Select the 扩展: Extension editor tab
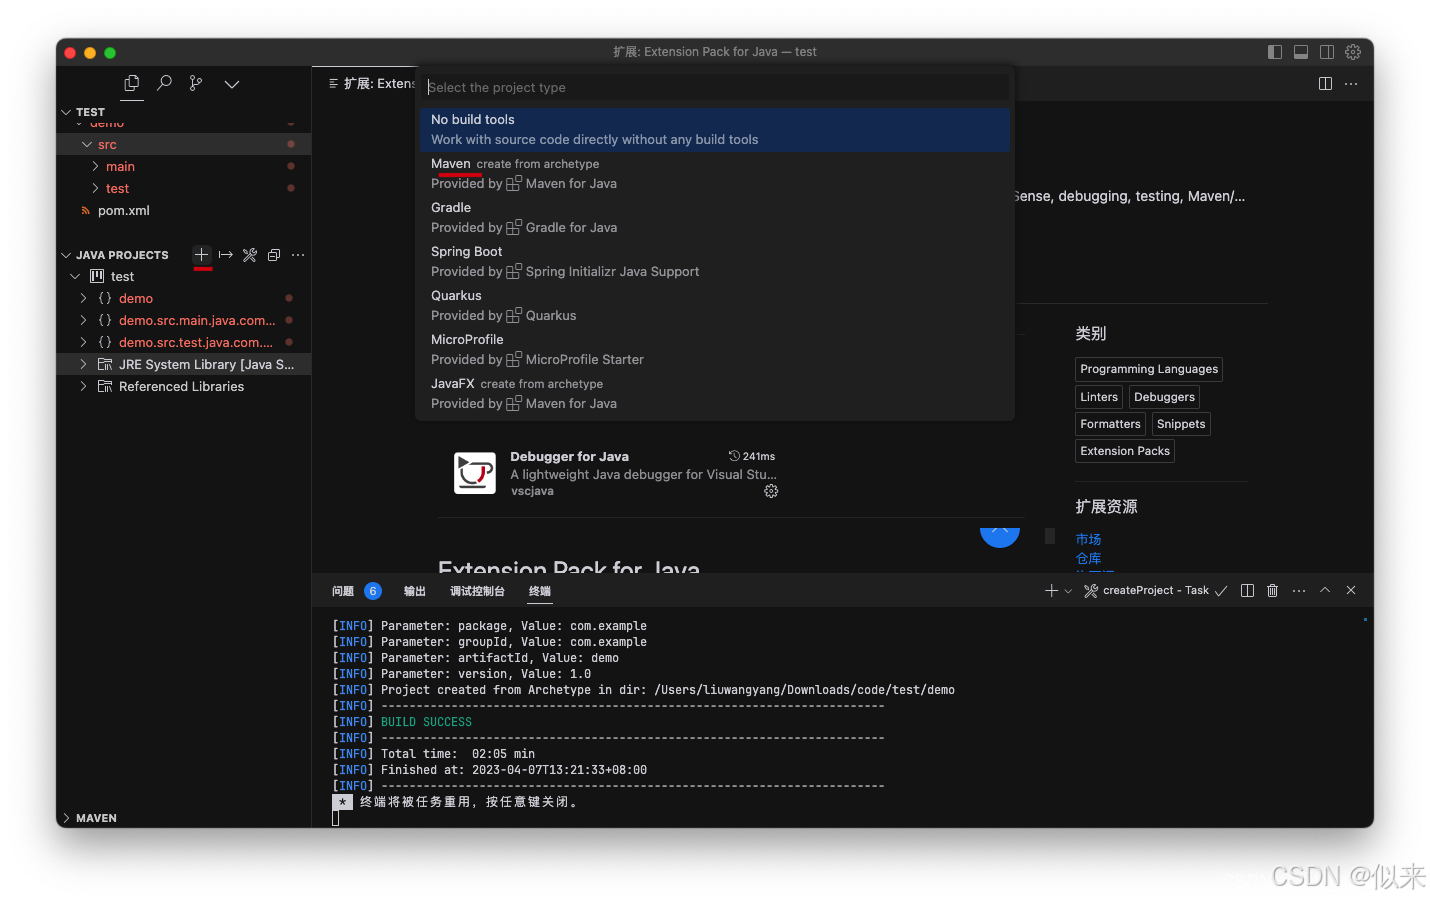The width and height of the screenshot is (1430, 902). coord(372,84)
